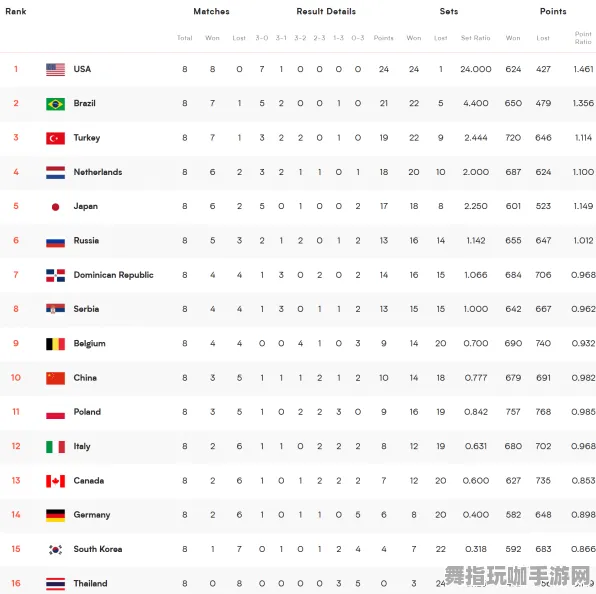Open the Thailand team name link
Image resolution: width=596 pixels, height=594 pixels.
(x=90, y=583)
